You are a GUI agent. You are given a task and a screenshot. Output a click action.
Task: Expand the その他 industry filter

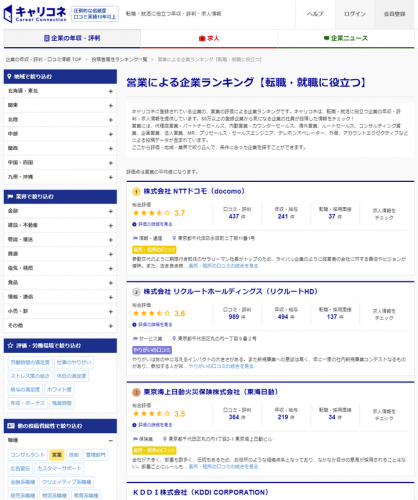60,326
